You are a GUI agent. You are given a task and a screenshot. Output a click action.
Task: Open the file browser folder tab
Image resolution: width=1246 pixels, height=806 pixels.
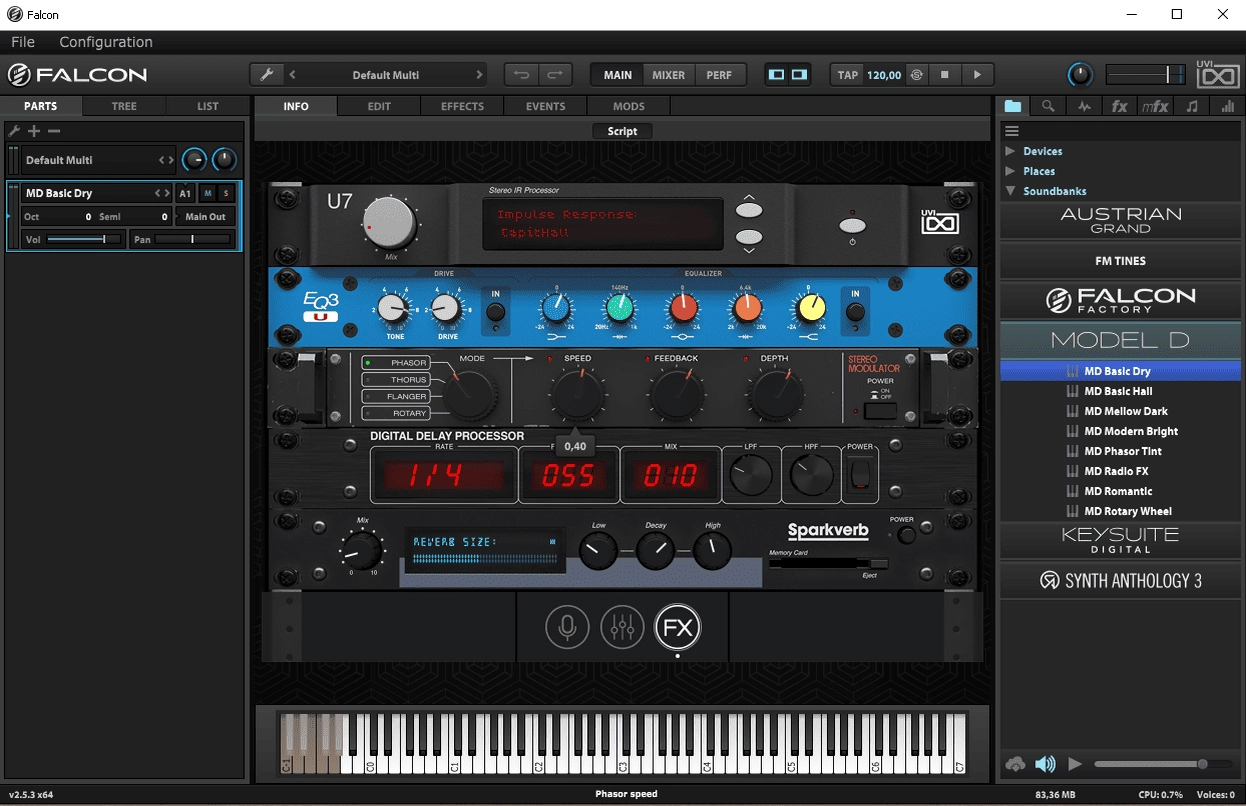click(x=1013, y=106)
